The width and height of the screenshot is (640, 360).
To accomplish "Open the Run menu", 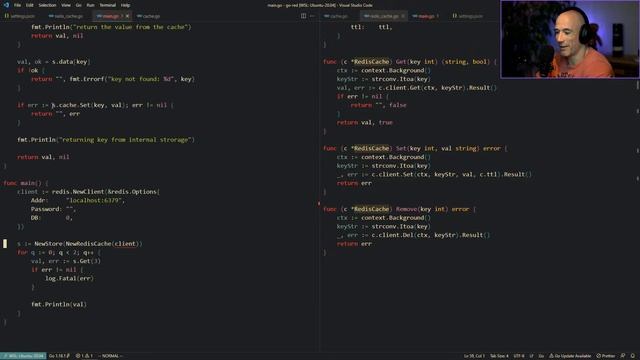I will click(x=90, y=5).
